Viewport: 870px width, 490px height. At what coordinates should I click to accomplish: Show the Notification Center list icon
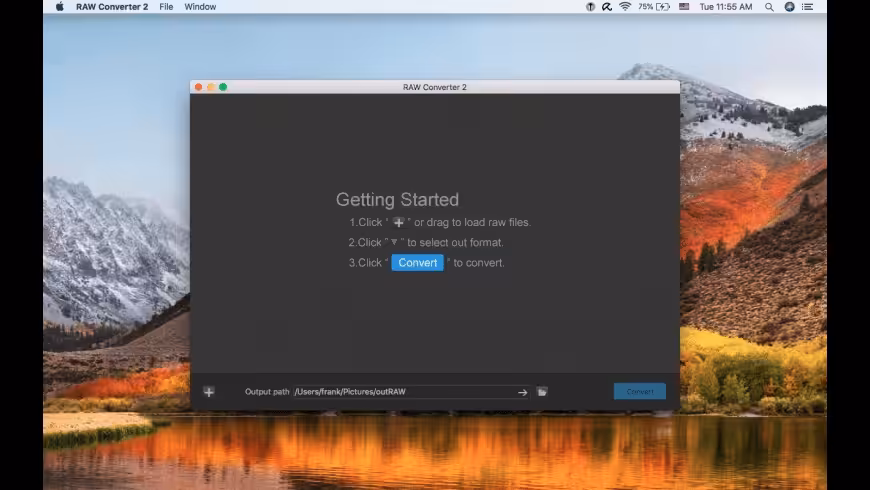[x=808, y=7]
